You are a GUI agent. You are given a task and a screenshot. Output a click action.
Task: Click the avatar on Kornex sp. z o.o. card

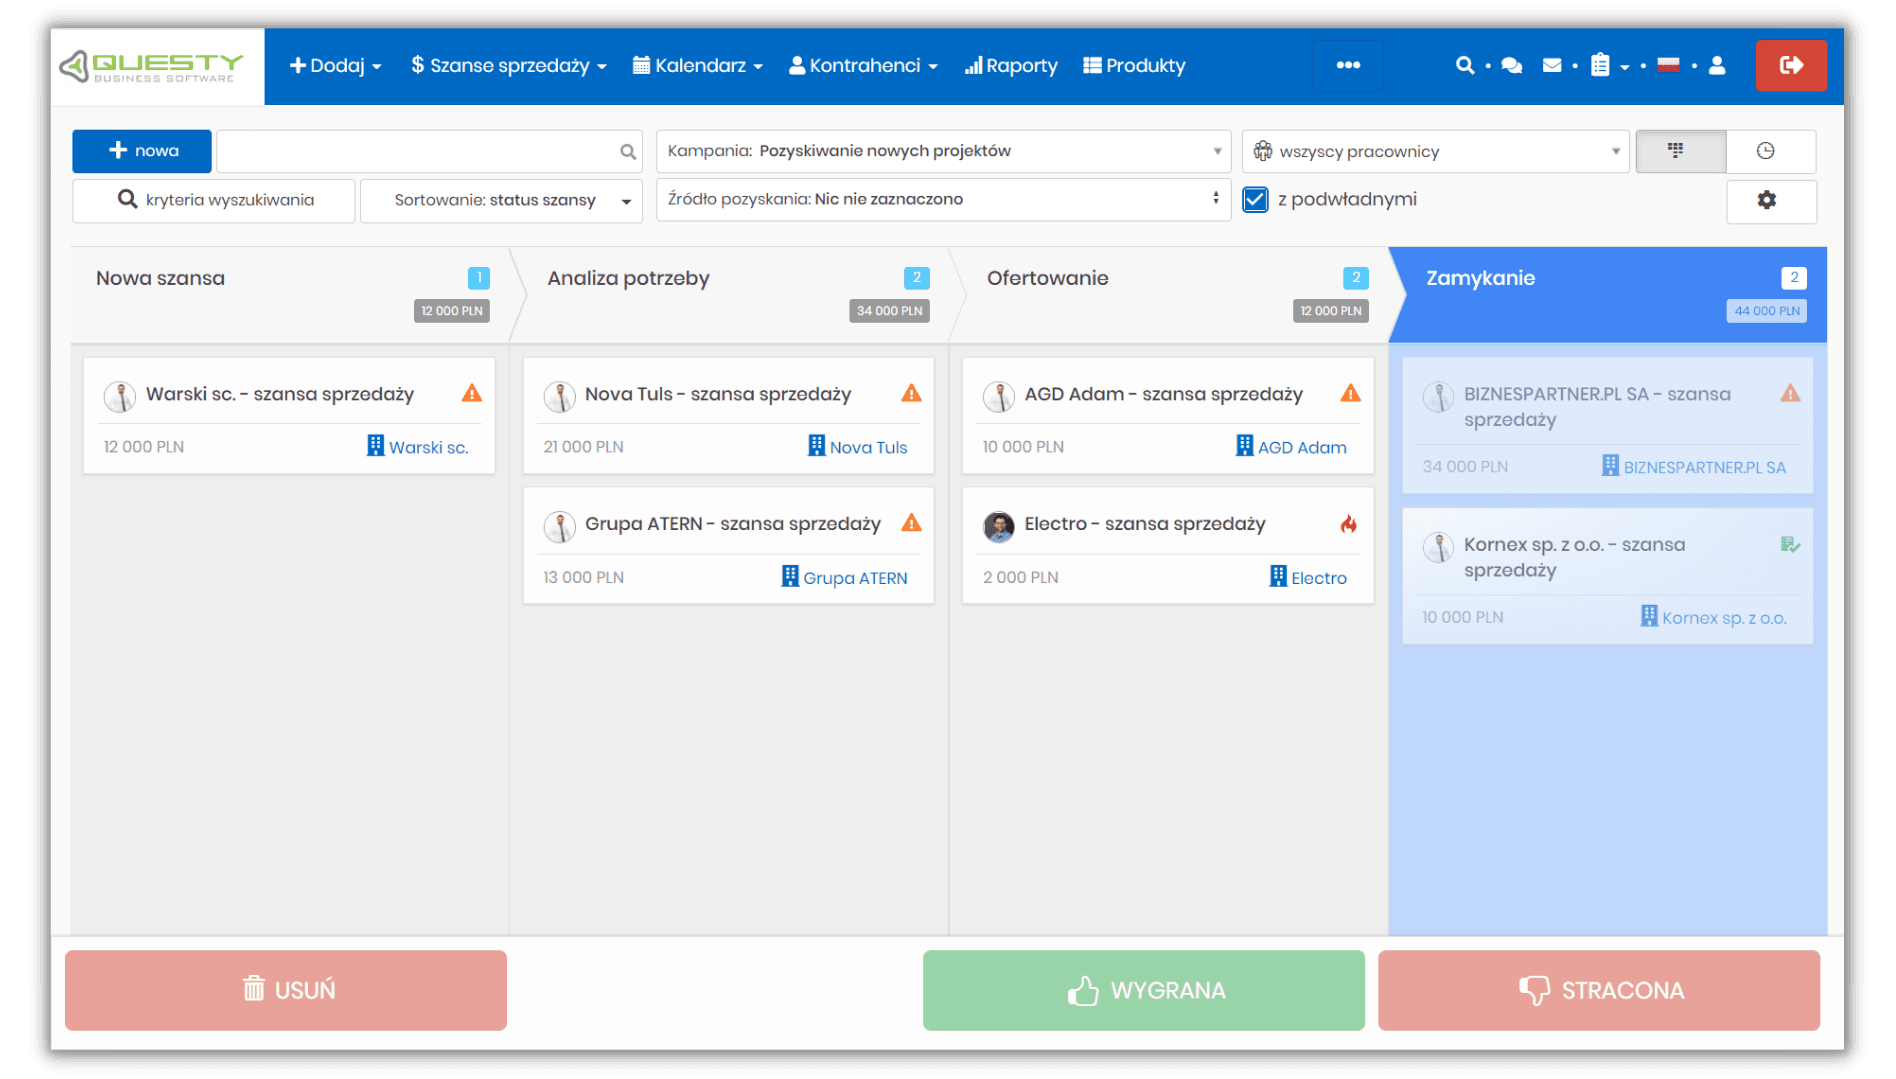point(1438,547)
